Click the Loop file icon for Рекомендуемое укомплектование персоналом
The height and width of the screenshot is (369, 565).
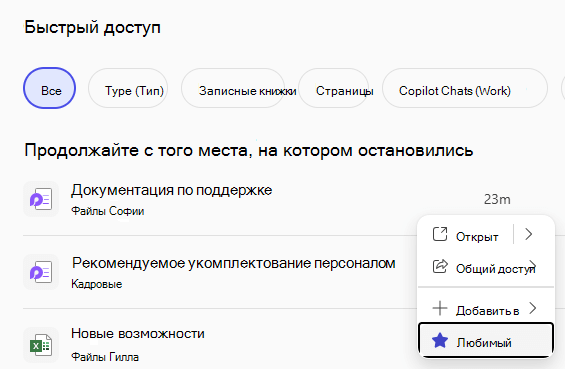41,272
